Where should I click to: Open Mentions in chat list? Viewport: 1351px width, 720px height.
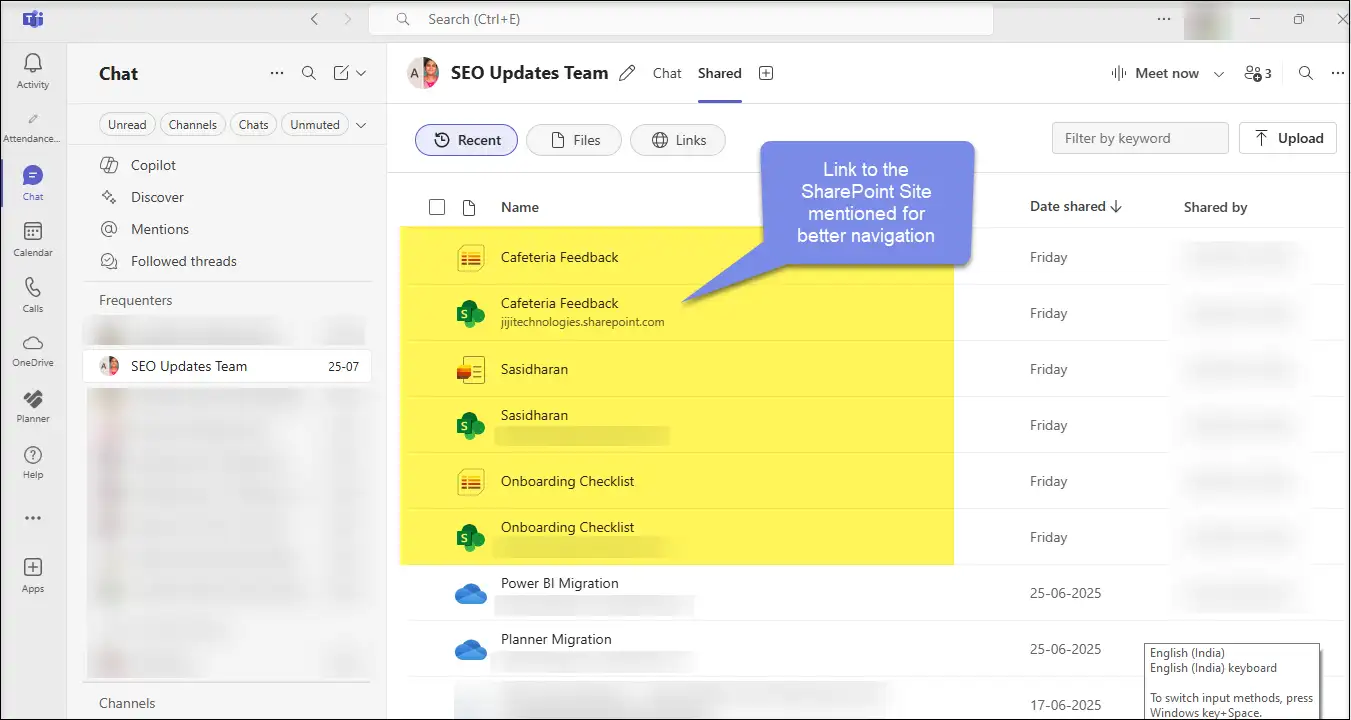tap(160, 229)
